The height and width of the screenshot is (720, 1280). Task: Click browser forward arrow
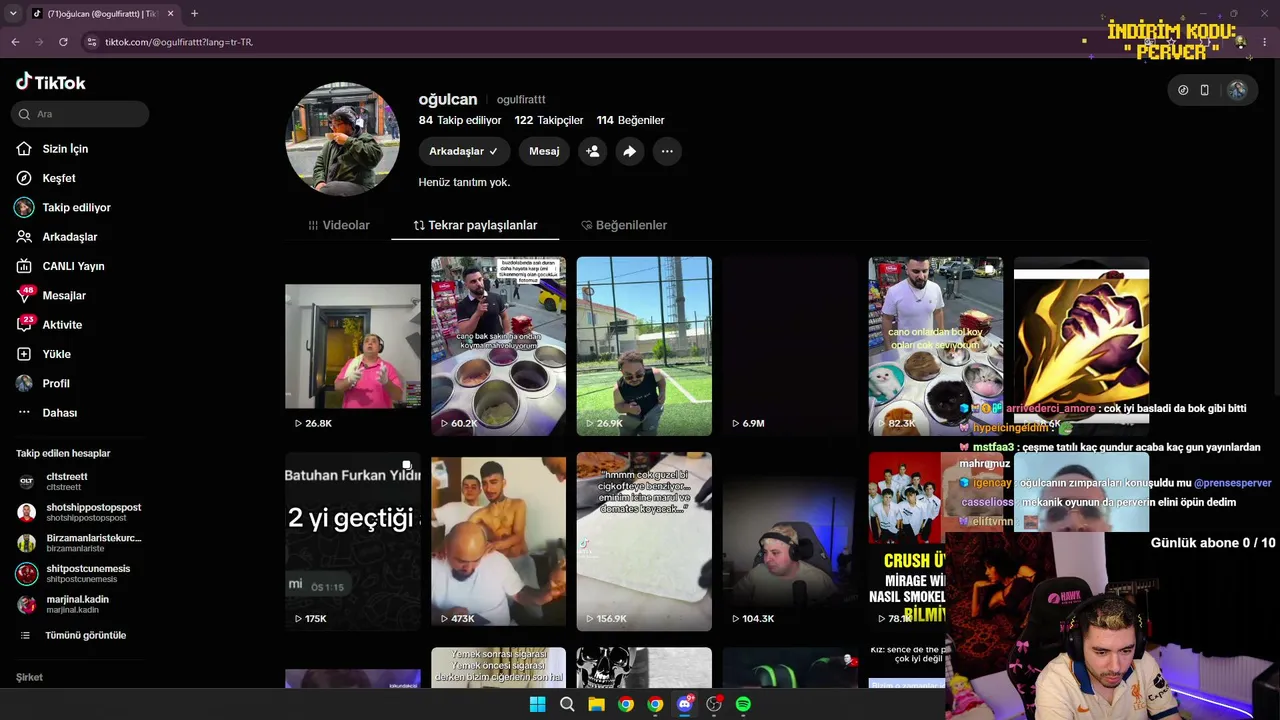click(39, 42)
